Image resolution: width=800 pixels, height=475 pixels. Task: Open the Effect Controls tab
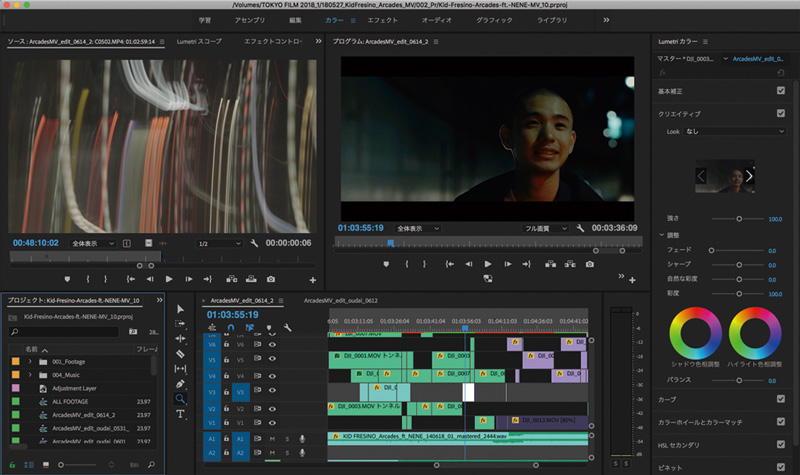272,41
